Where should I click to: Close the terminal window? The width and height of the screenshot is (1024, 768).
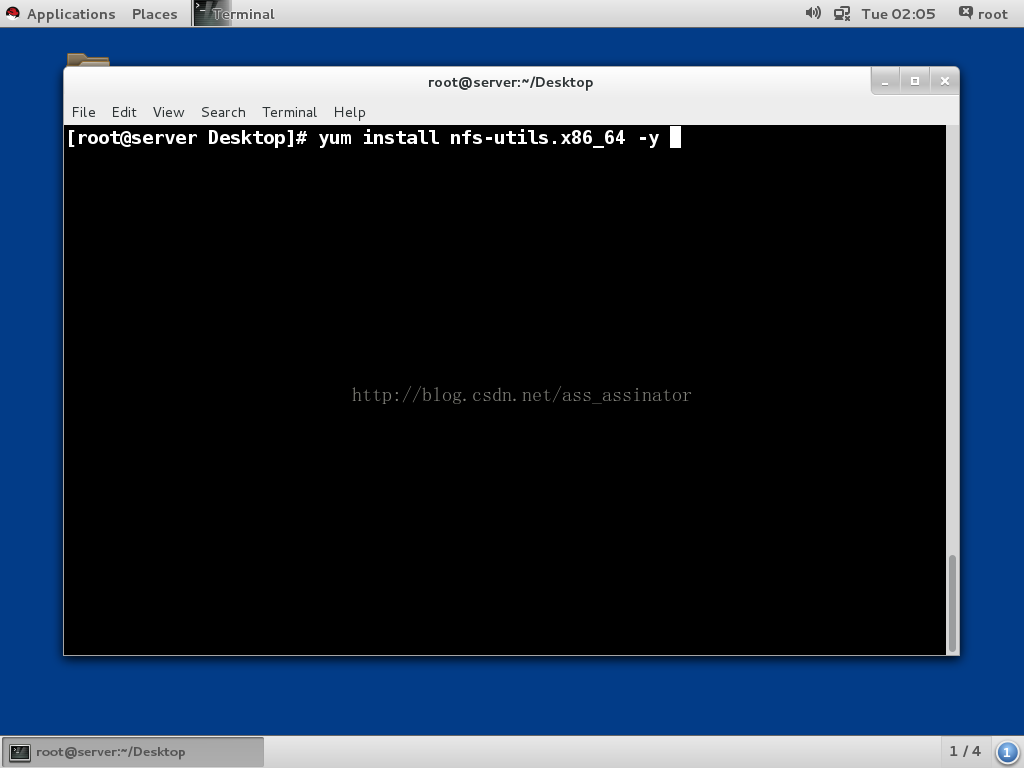(x=944, y=82)
